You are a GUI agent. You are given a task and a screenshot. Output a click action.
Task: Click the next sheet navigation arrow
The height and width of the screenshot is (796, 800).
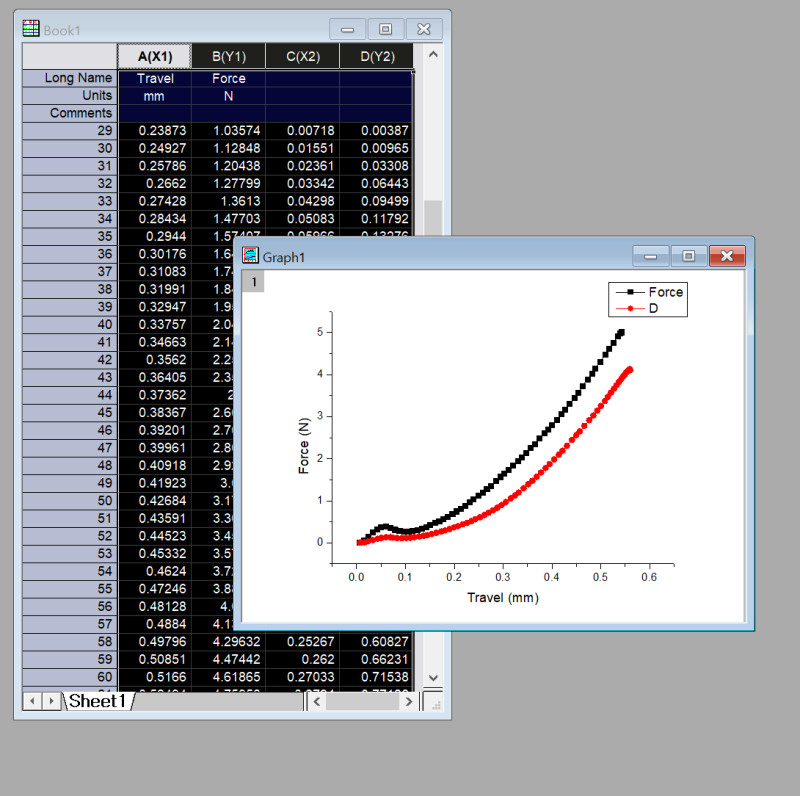pyautogui.click(x=52, y=702)
